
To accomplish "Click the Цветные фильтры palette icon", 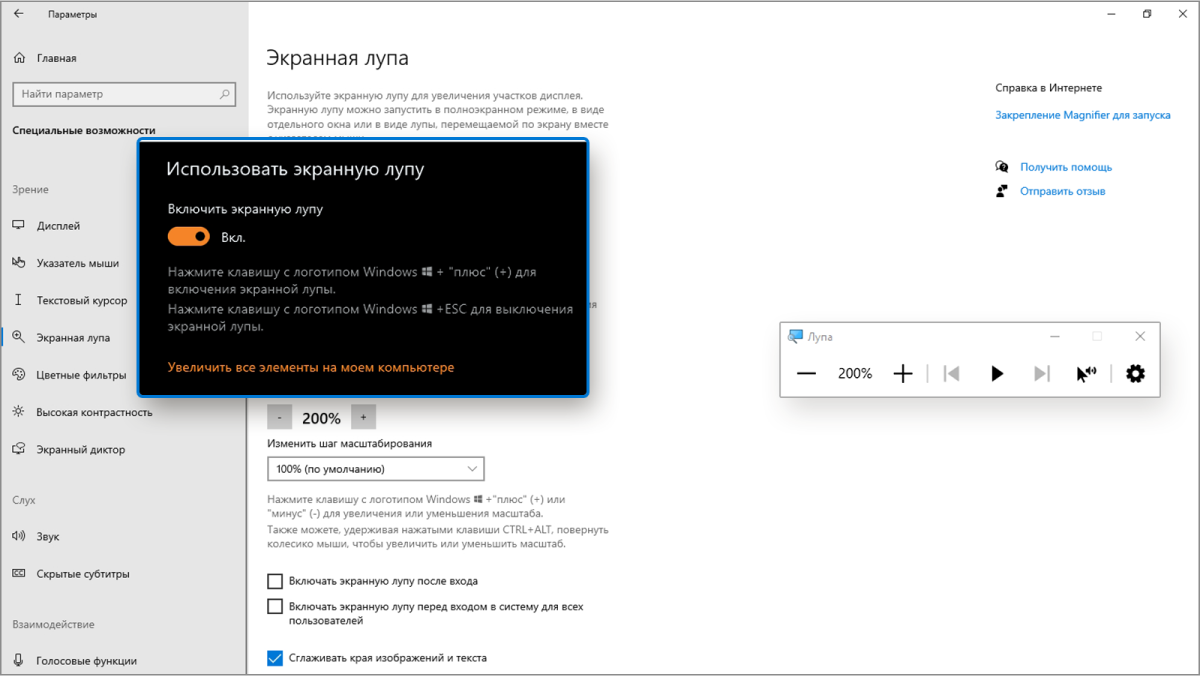I will 18,375.
